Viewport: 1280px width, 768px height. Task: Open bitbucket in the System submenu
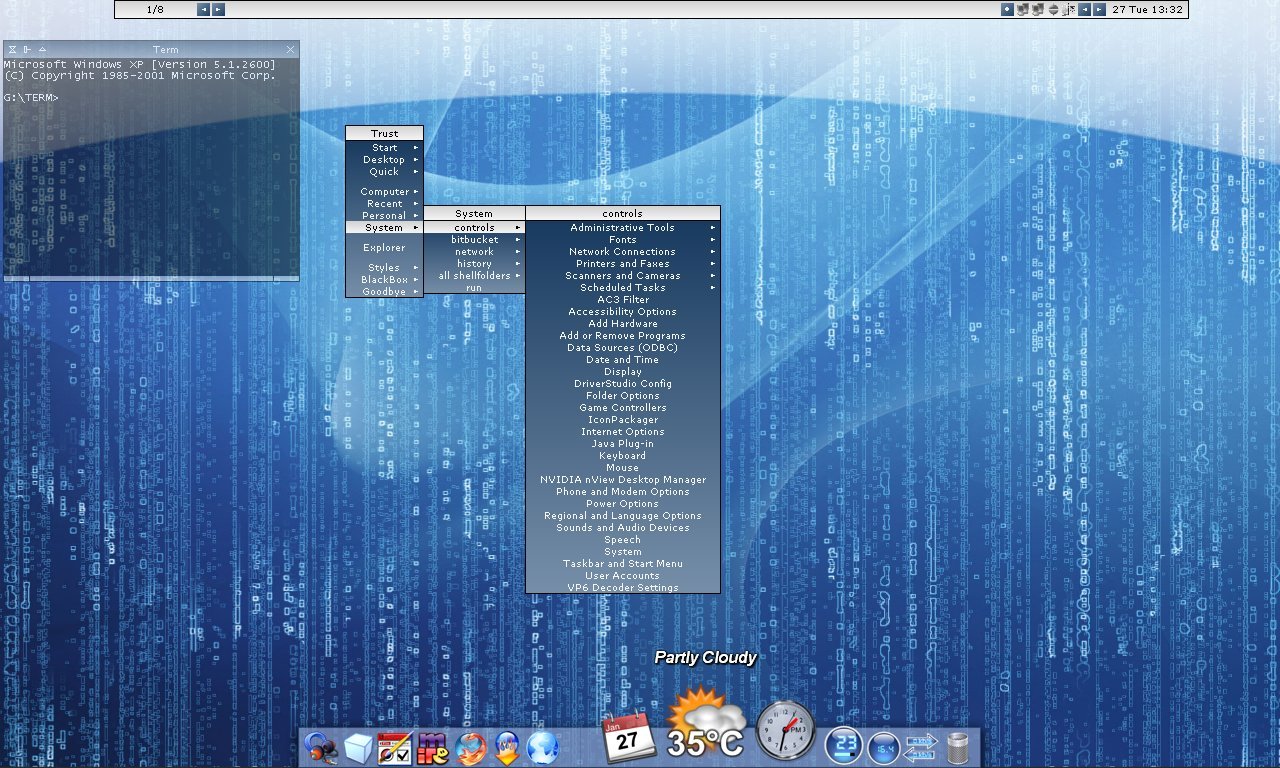474,240
